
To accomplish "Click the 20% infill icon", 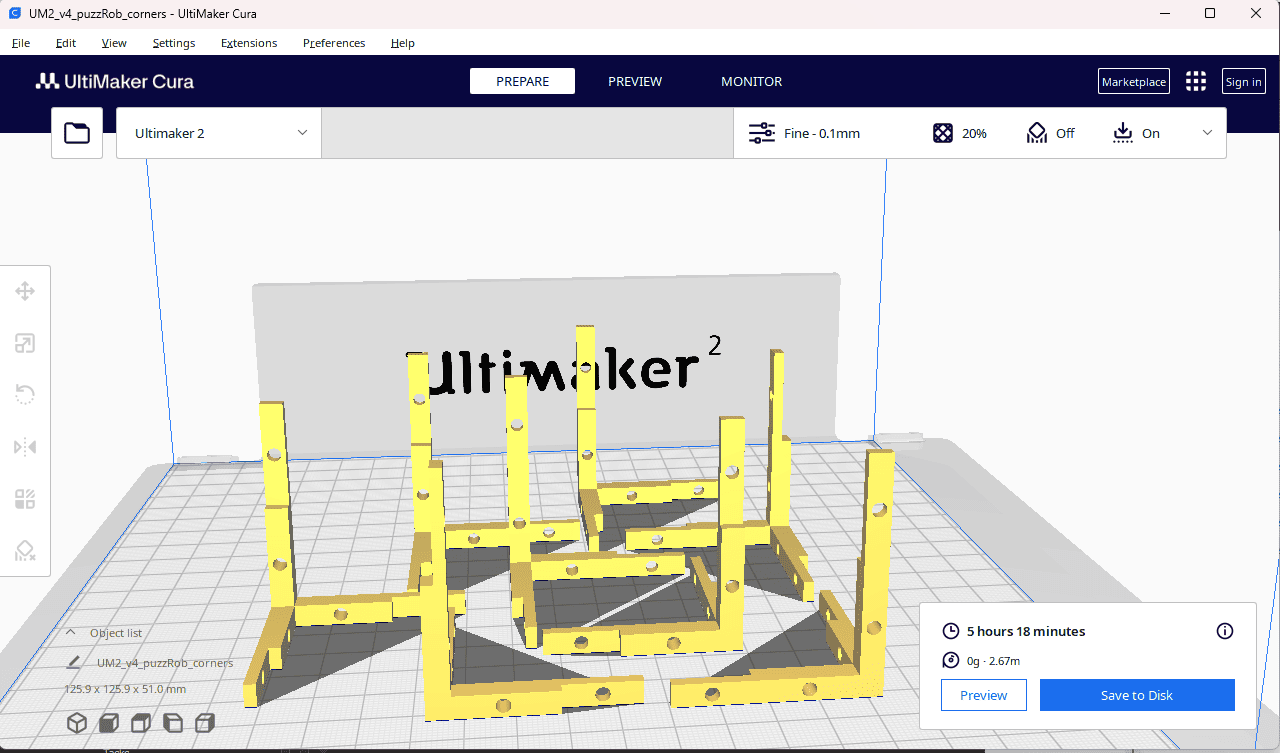I will point(943,133).
